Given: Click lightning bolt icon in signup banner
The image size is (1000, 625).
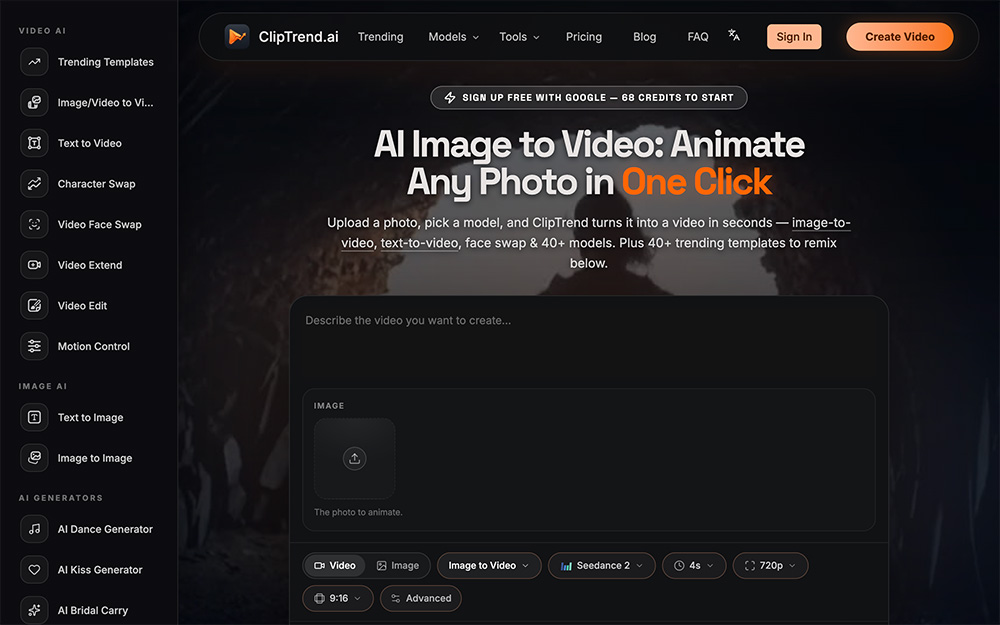Looking at the screenshot, I should point(450,98).
